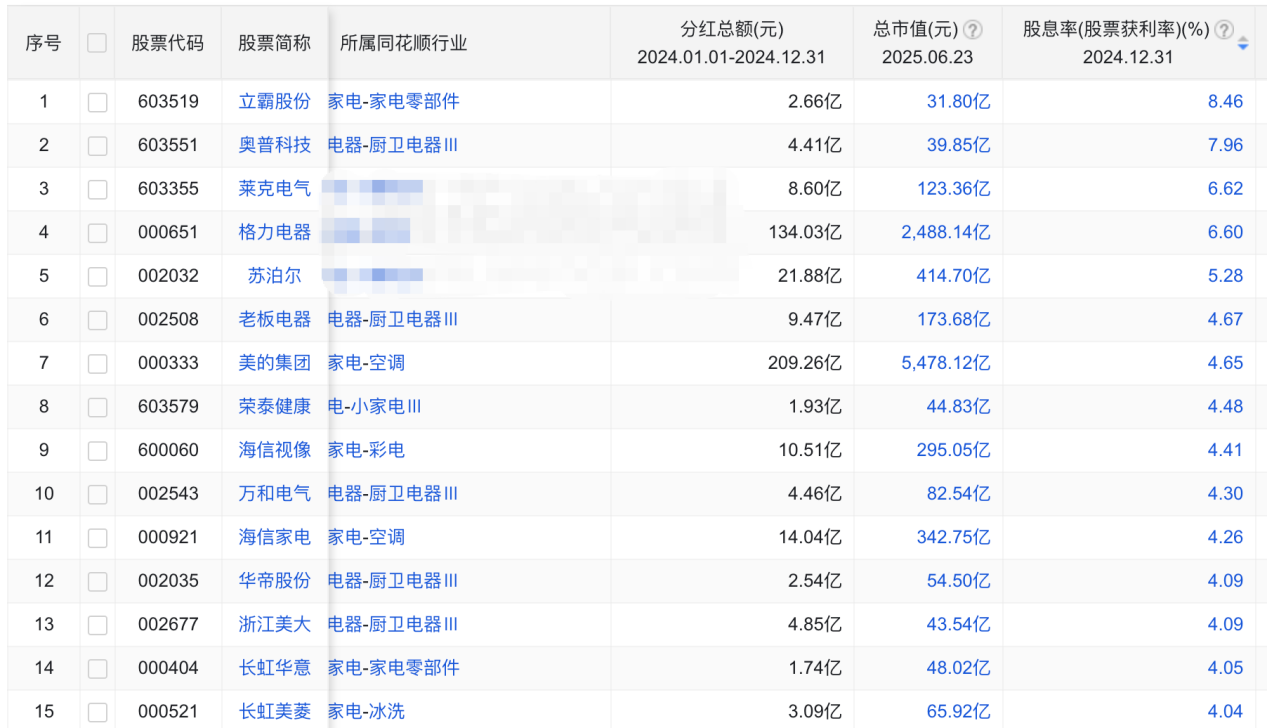
Task: Check the box for 万和电气 row
Action: [97, 494]
